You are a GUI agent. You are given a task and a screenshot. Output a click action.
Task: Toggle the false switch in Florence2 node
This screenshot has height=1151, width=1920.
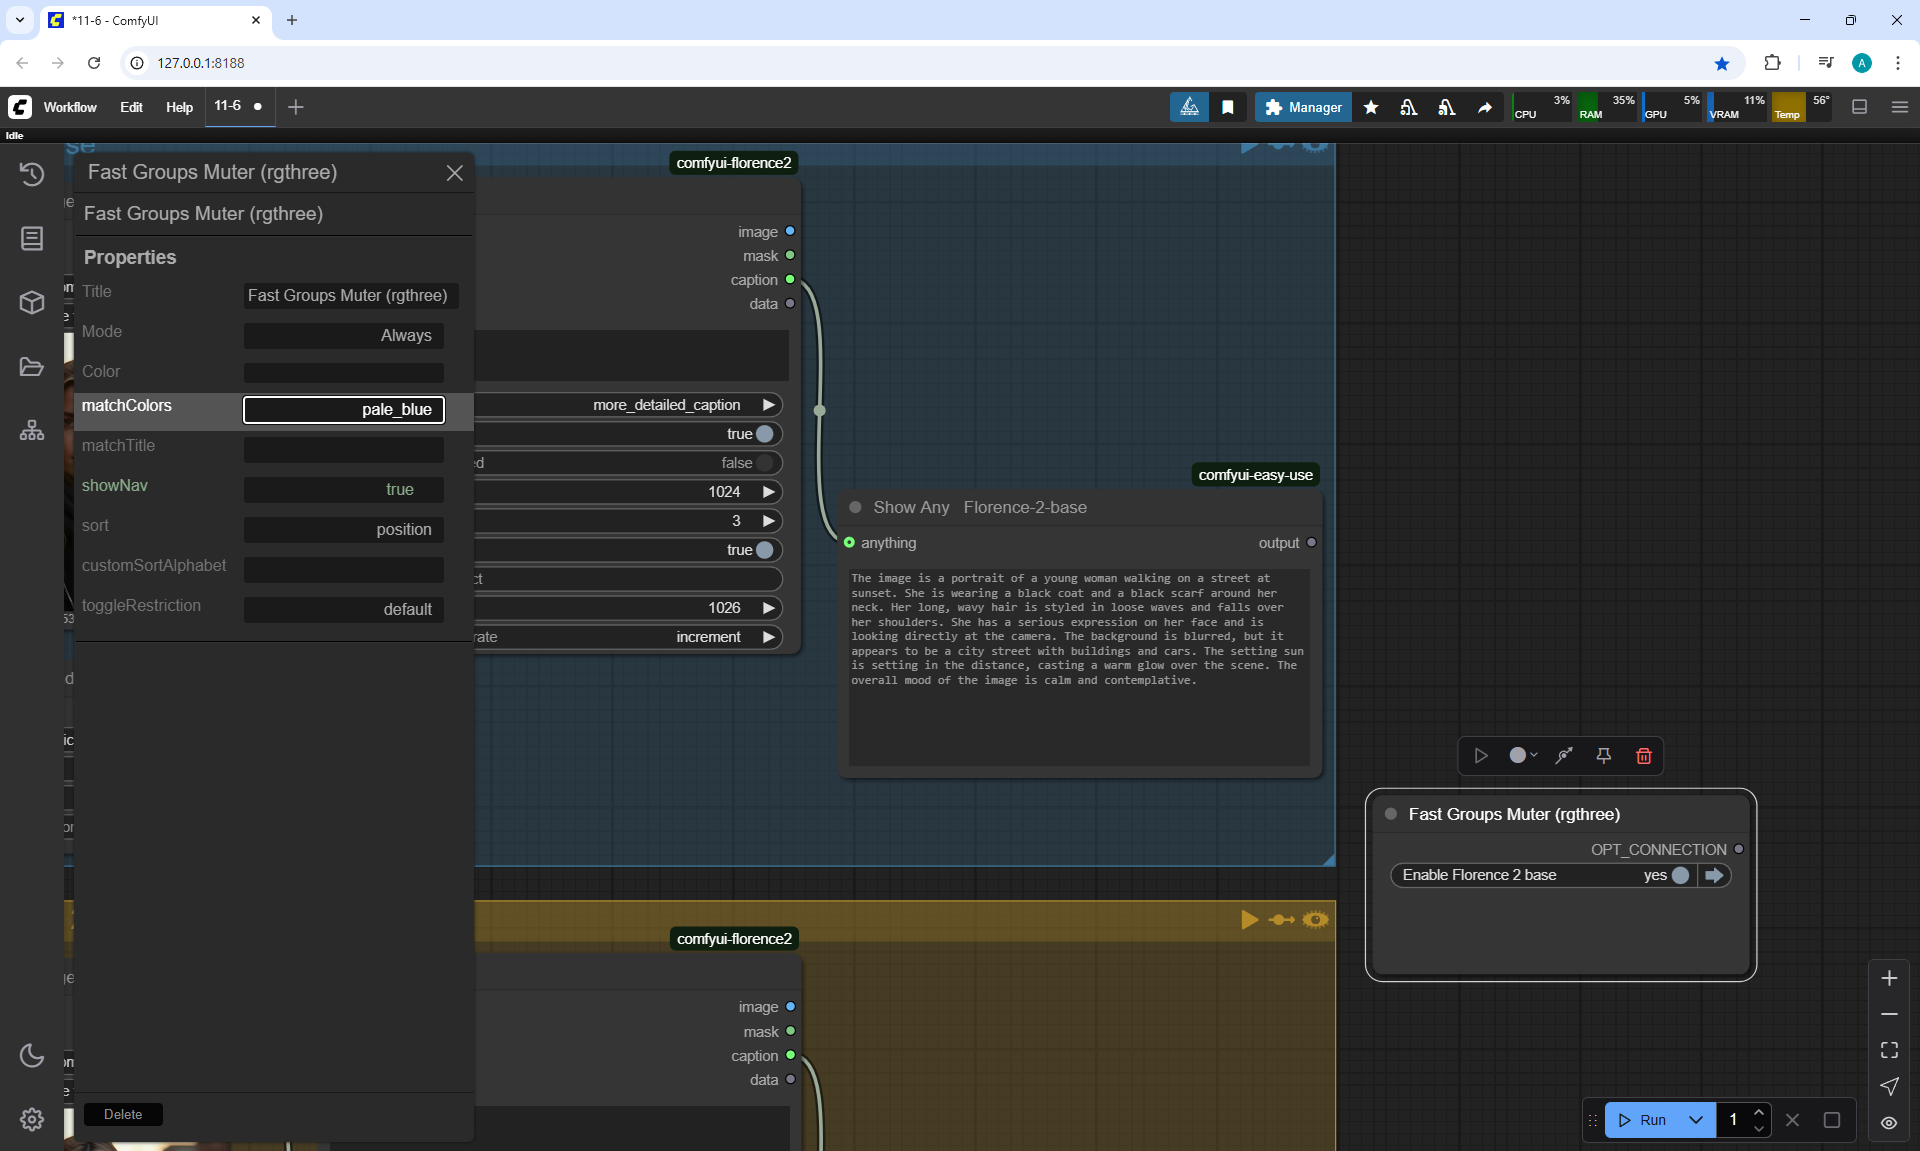coord(764,463)
